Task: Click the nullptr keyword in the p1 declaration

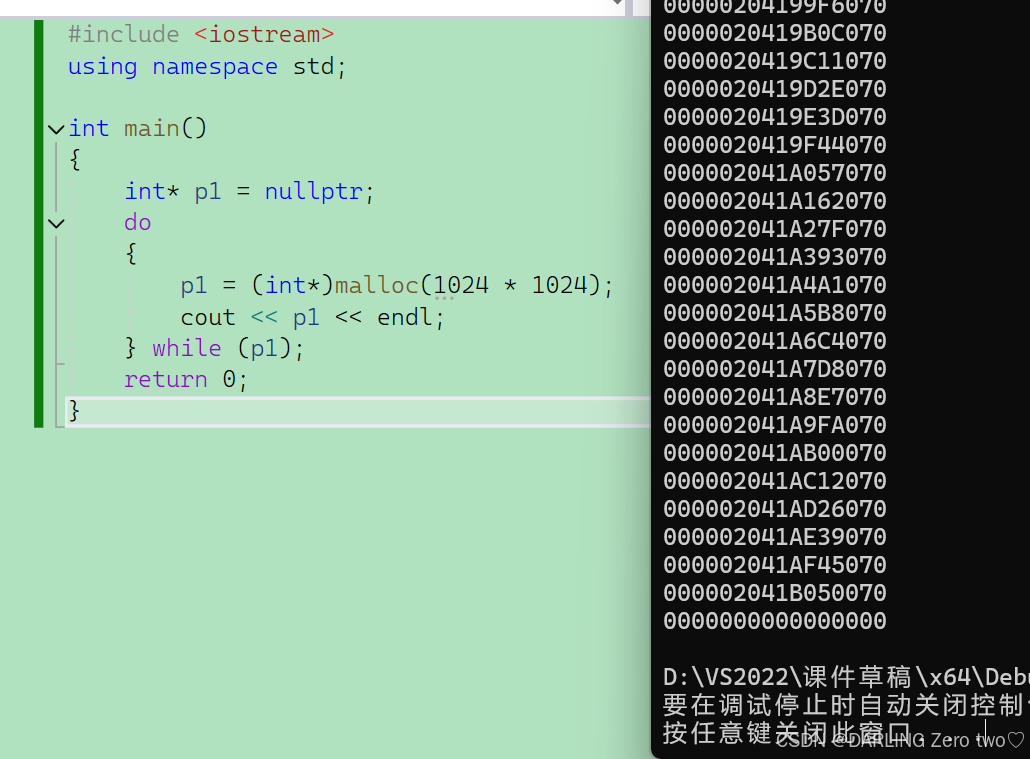Action: point(313,191)
